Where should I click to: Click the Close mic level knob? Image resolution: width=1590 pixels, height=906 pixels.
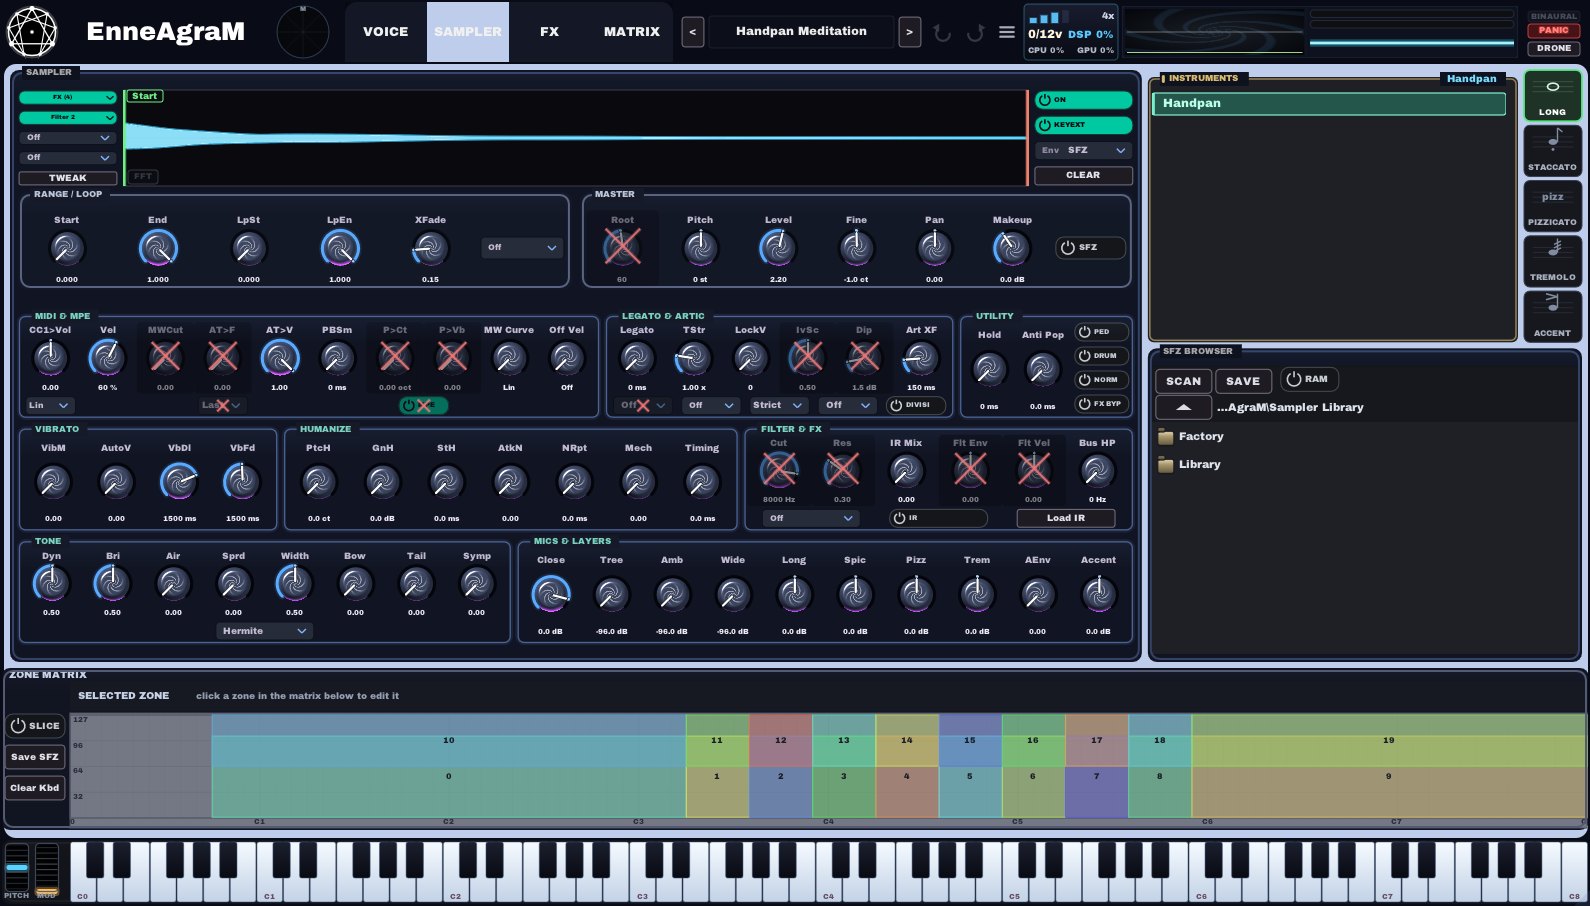(550, 595)
